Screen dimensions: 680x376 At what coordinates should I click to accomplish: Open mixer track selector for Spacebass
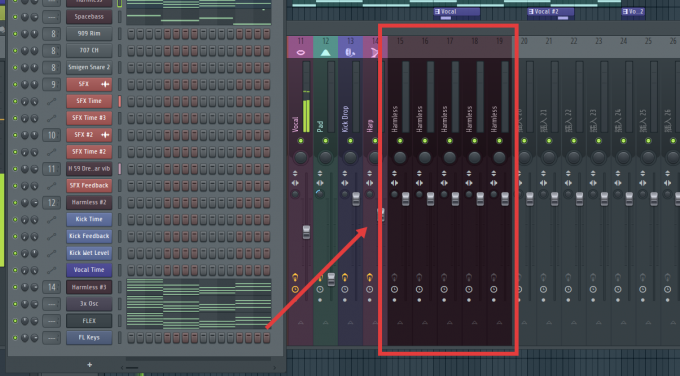click(x=51, y=17)
